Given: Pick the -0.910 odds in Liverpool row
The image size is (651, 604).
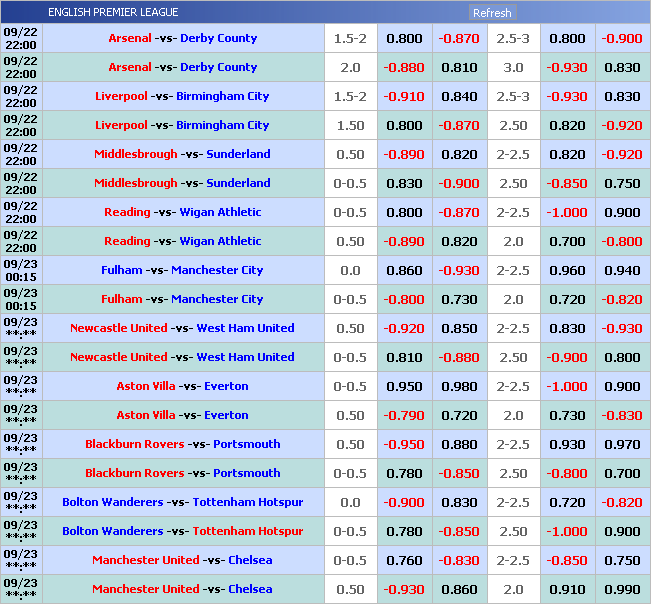Looking at the screenshot, I should point(404,96).
